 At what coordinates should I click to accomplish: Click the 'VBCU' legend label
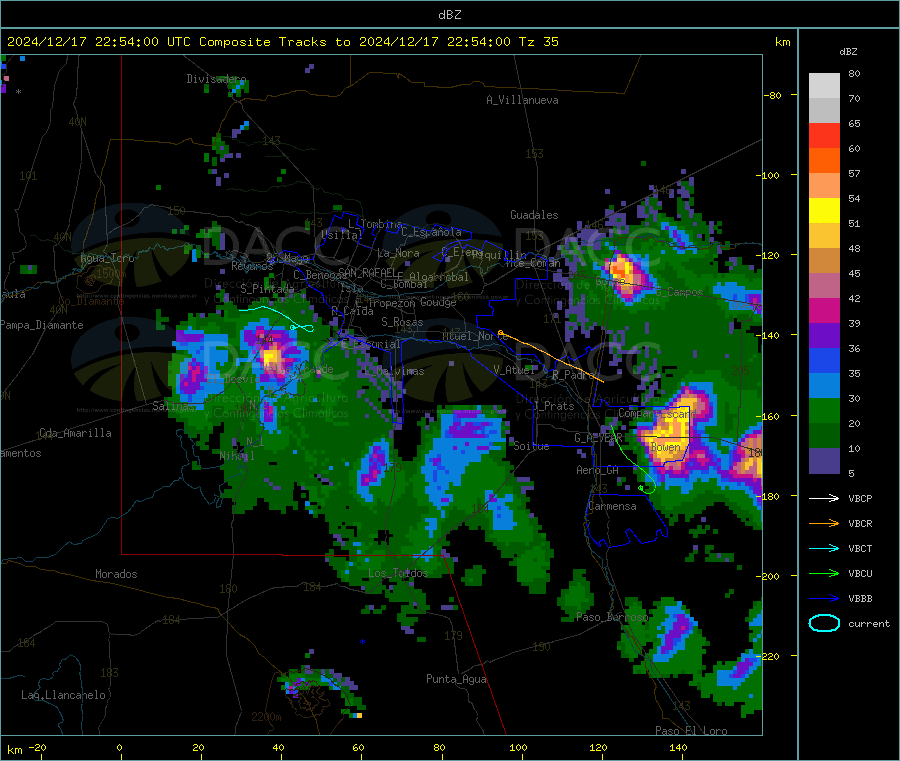(860, 574)
